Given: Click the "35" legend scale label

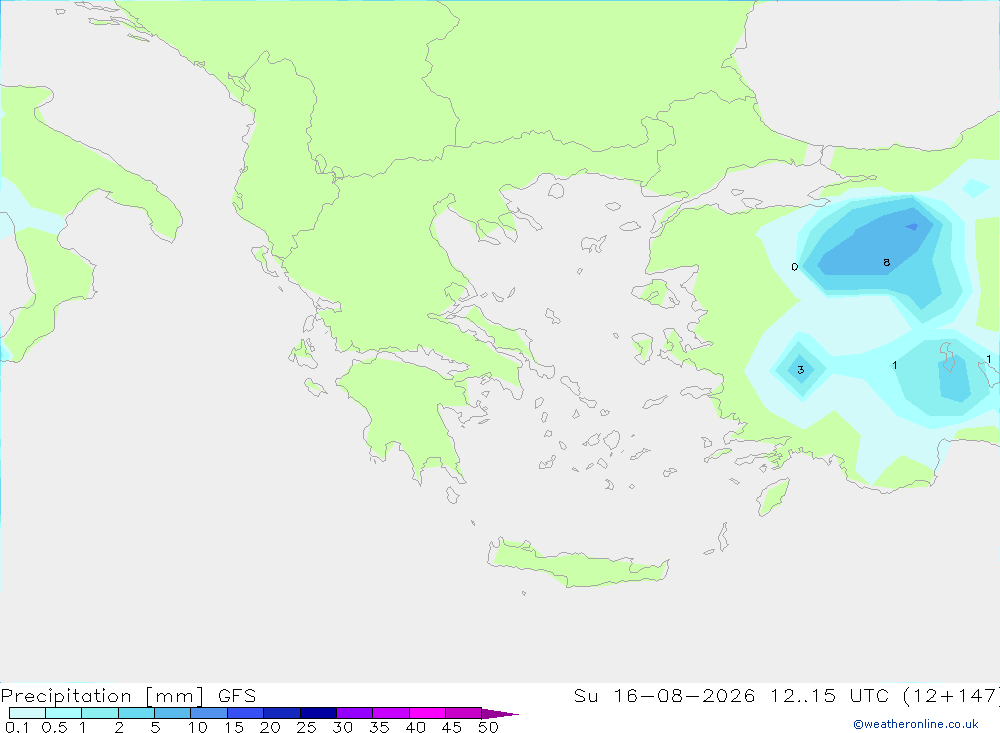Looking at the screenshot, I should pos(379,727).
